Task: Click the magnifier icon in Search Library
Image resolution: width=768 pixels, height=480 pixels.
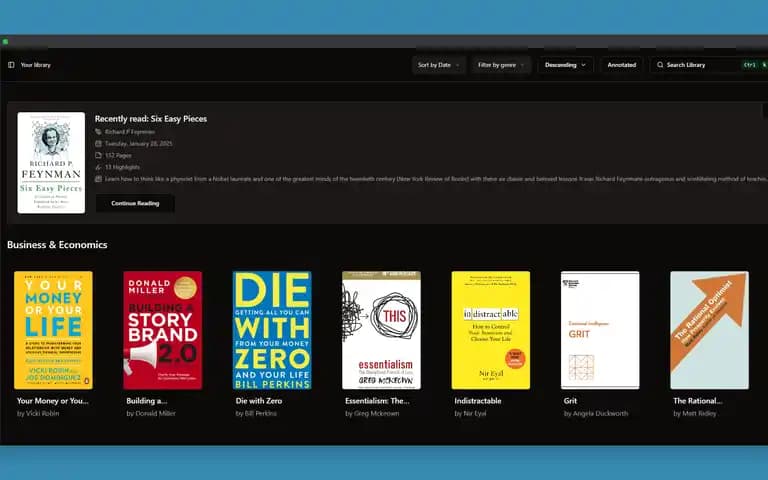Action: coord(660,65)
